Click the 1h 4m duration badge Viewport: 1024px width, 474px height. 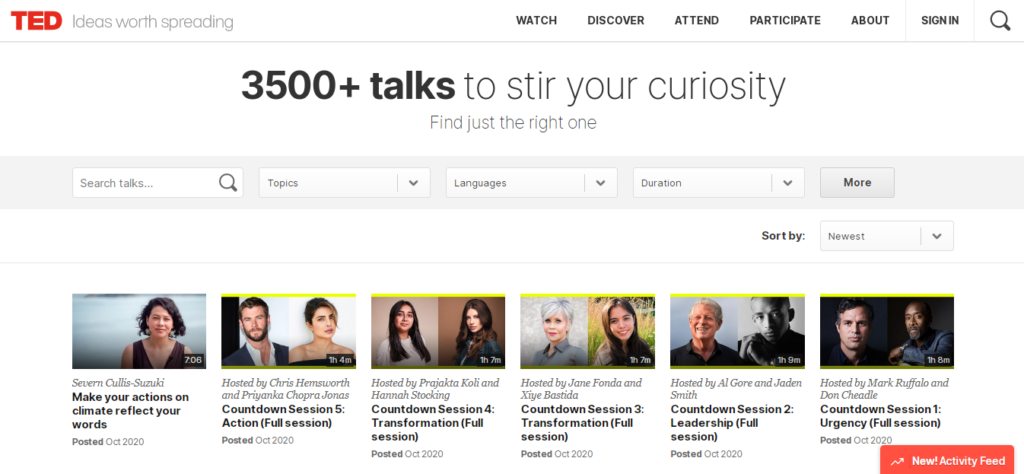point(340,360)
